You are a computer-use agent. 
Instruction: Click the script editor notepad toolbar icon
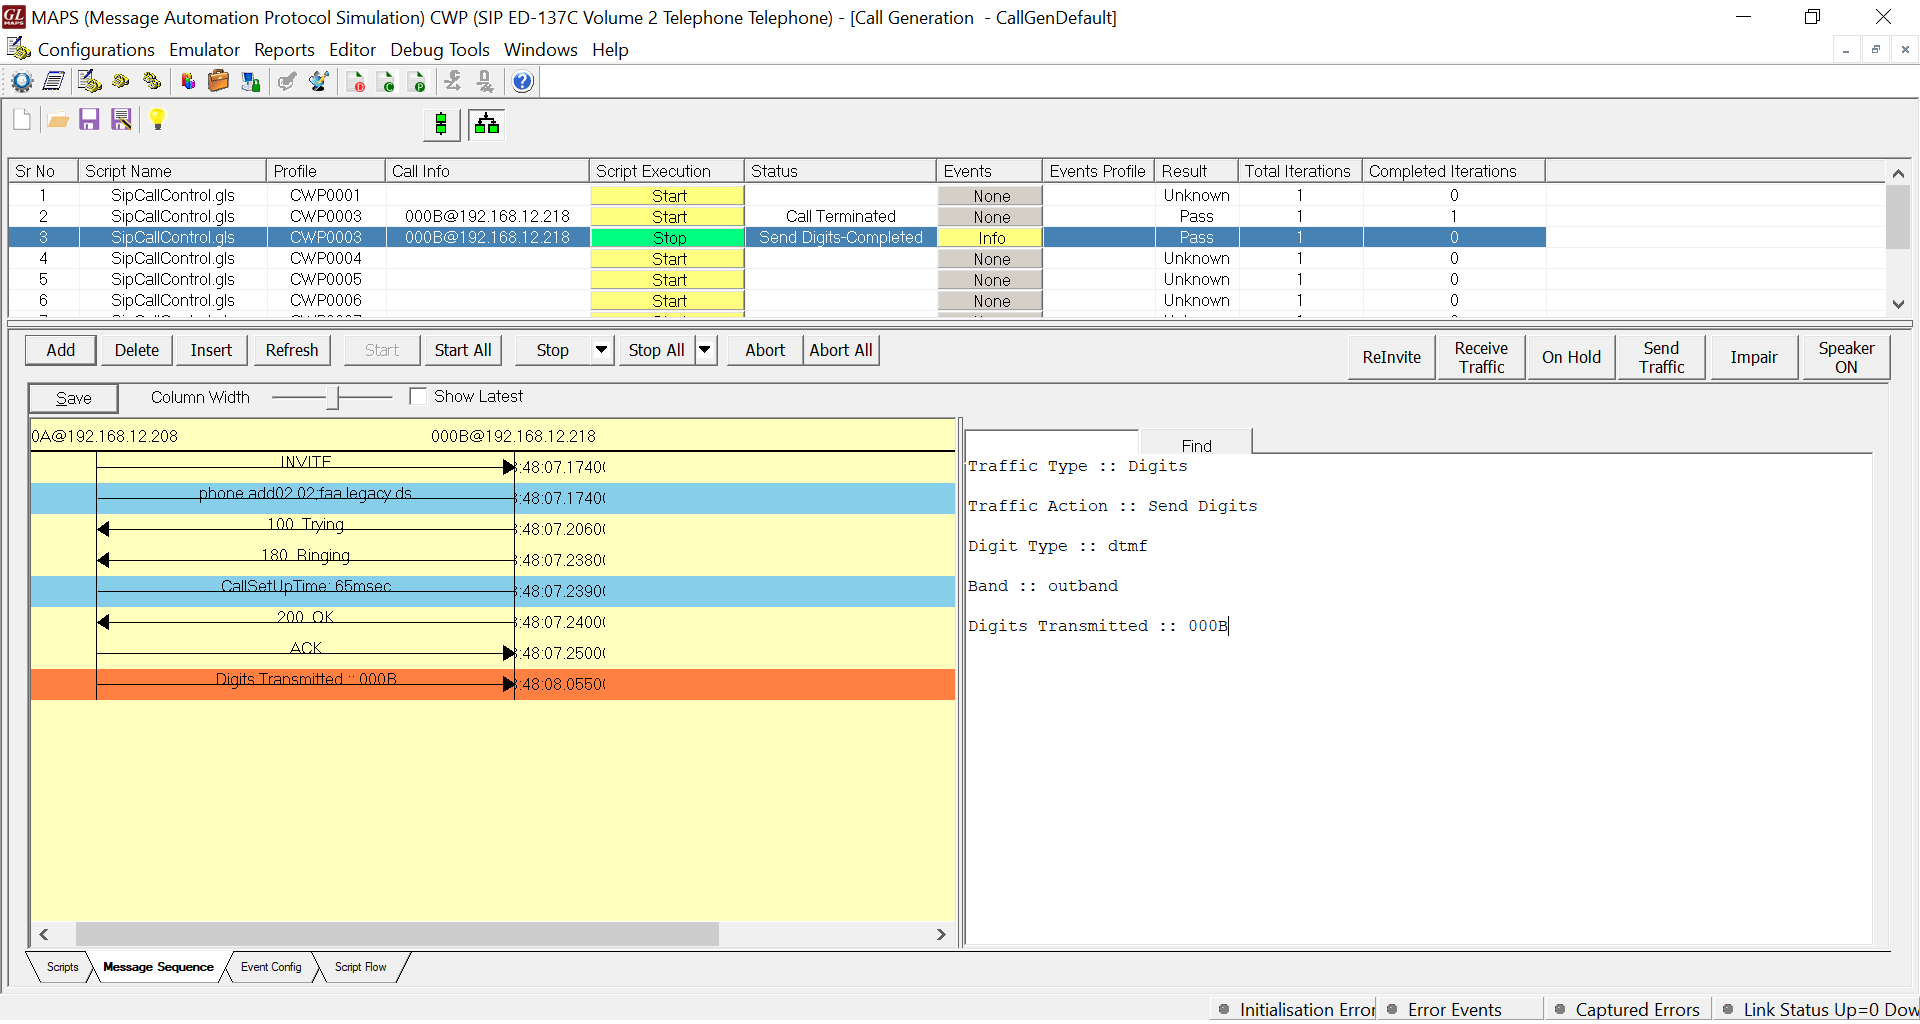pyautogui.click(x=54, y=82)
